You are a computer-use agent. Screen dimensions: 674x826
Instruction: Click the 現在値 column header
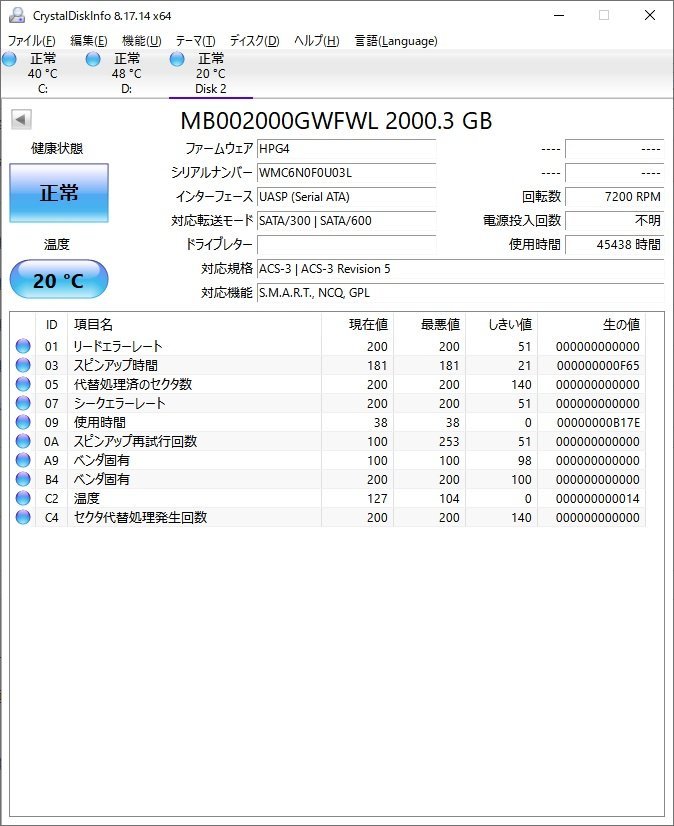(357, 324)
